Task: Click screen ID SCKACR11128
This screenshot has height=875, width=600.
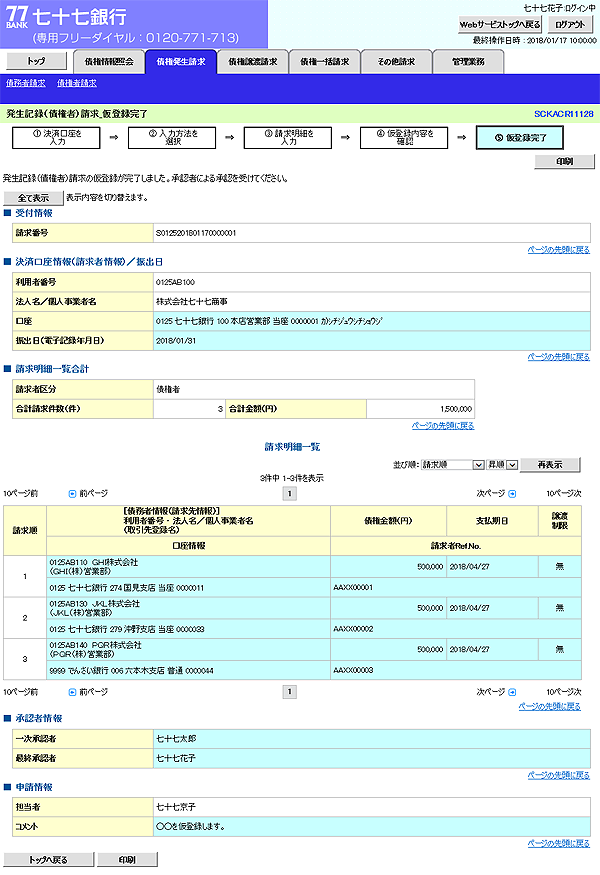Action: point(564,114)
